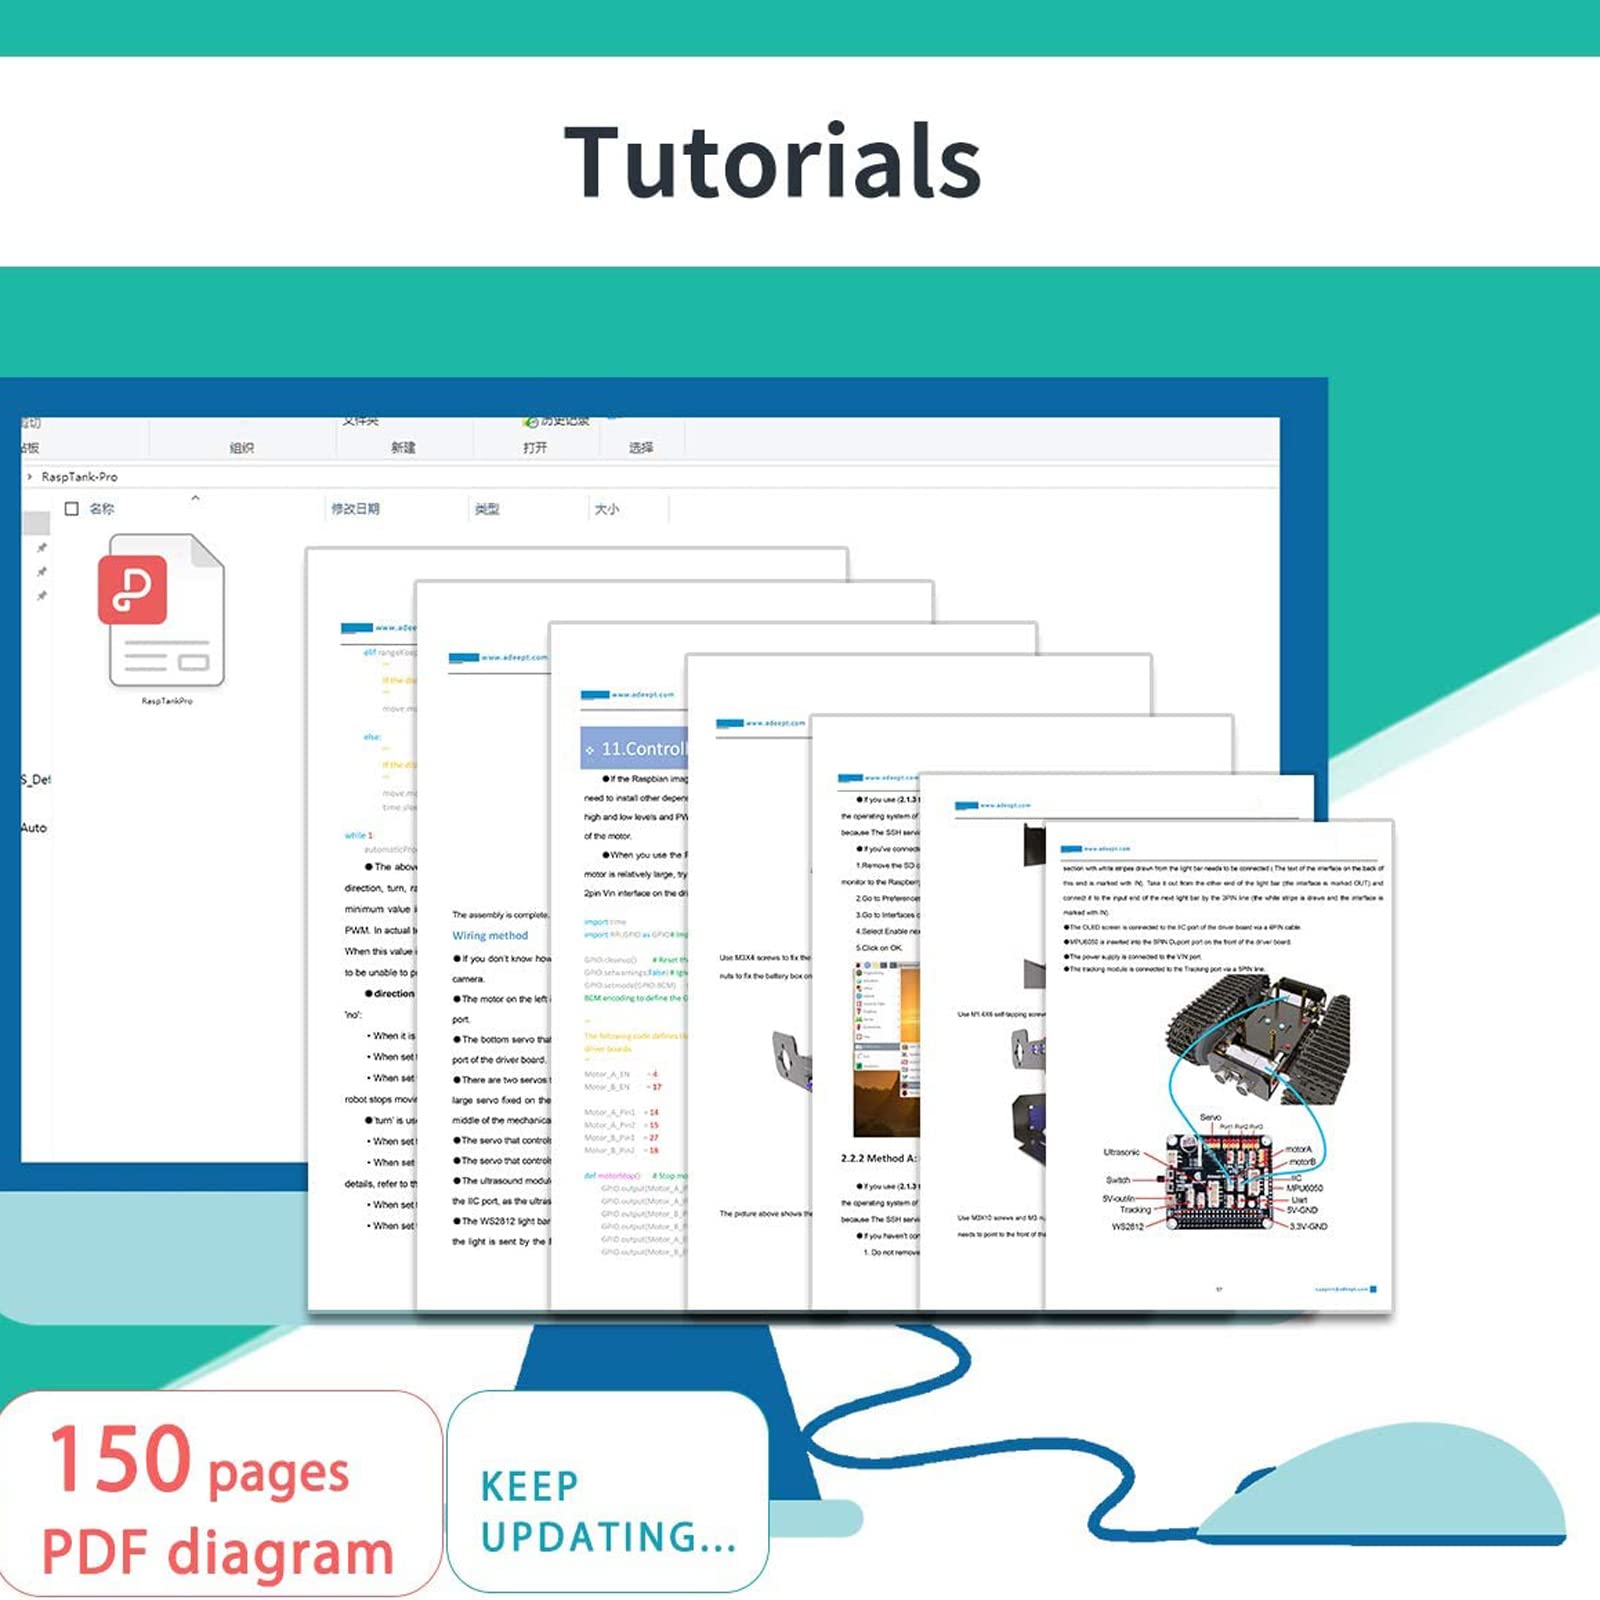The width and height of the screenshot is (1600, 1600).
Task: Click the "Ultrasonic" label on the board diagram
Action: click(1121, 1152)
